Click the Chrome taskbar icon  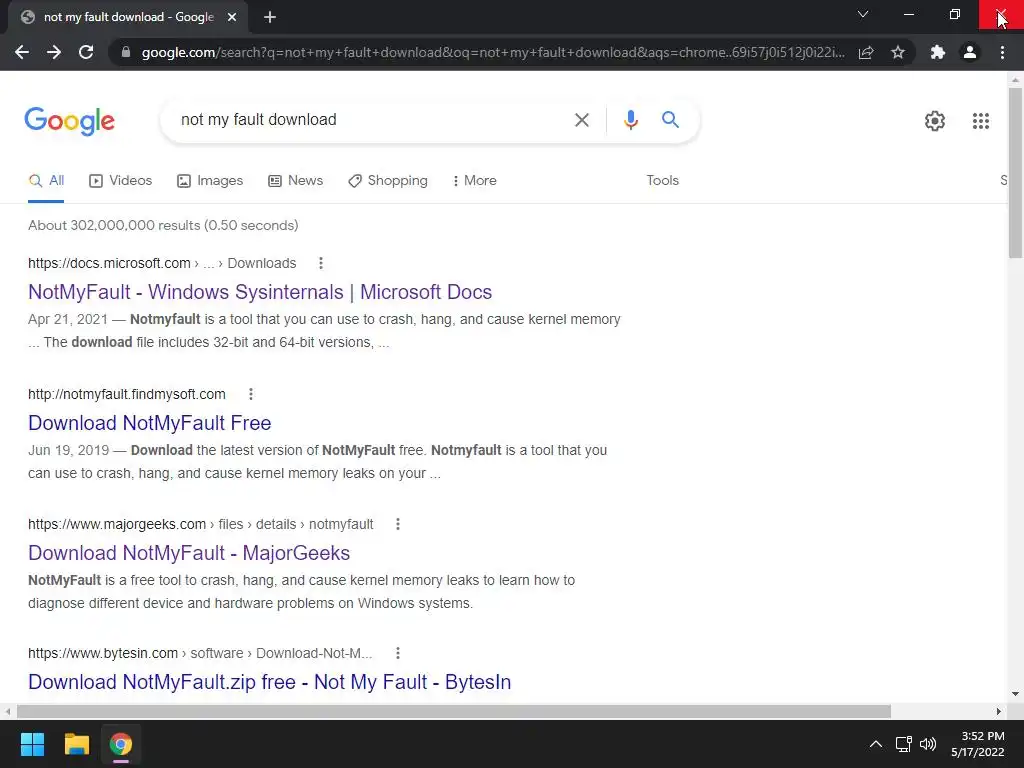point(121,744)
